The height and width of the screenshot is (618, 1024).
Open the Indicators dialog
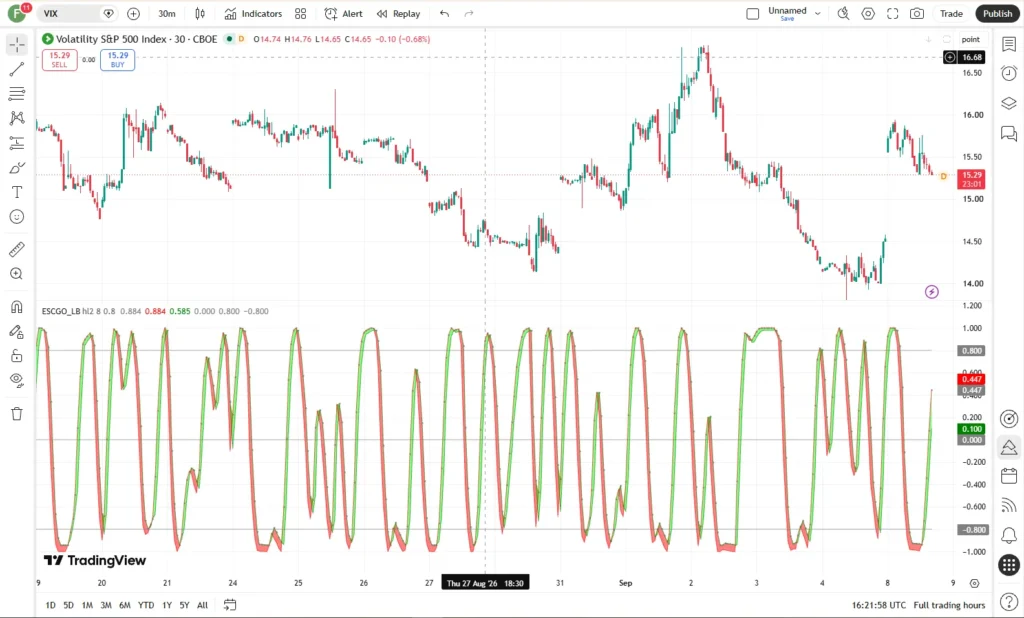tap(253, 14)
